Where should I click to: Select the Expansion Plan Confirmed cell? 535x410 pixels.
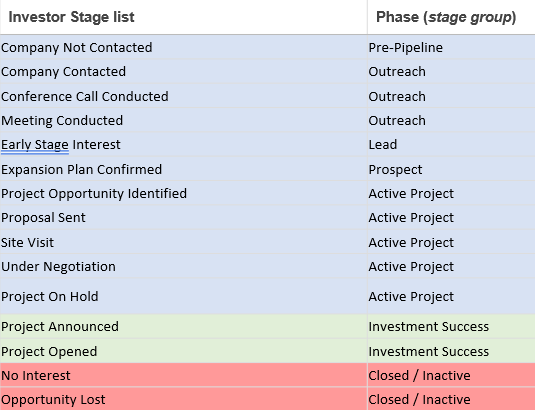(x=184, y=169)
